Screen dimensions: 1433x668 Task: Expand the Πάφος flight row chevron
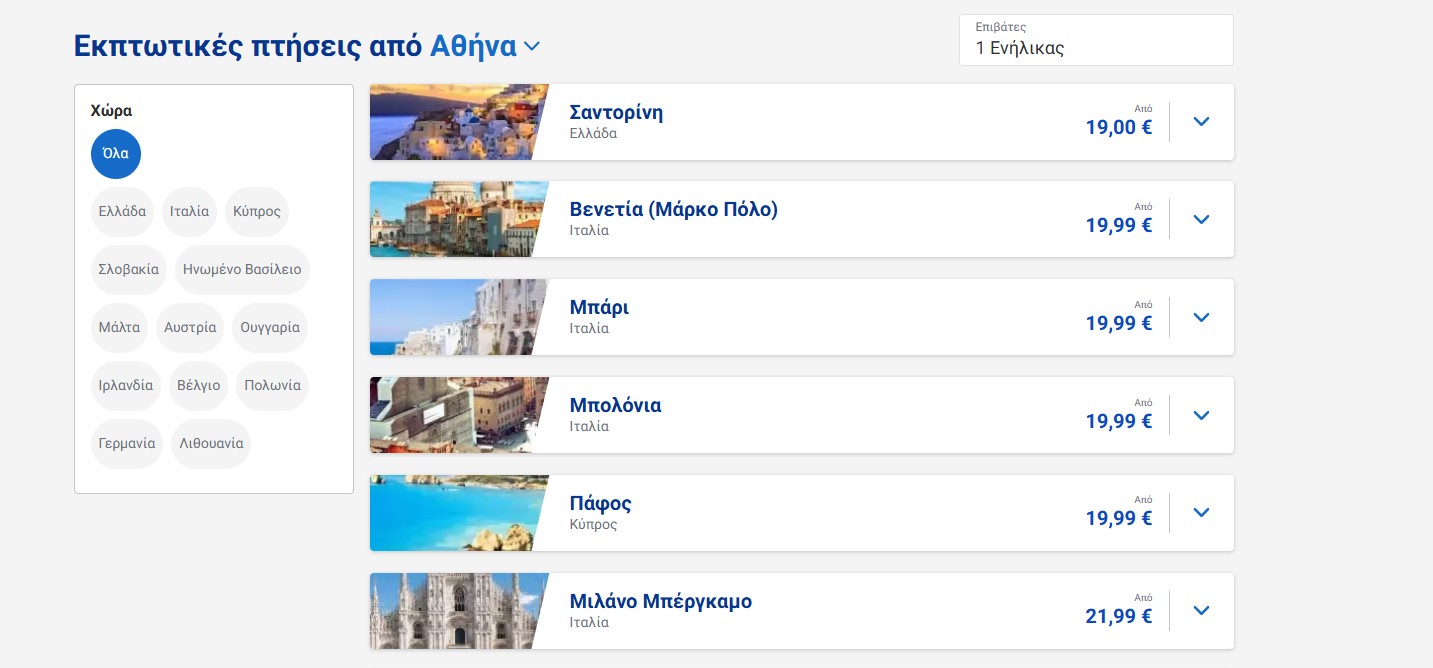tap(1201, 513)
